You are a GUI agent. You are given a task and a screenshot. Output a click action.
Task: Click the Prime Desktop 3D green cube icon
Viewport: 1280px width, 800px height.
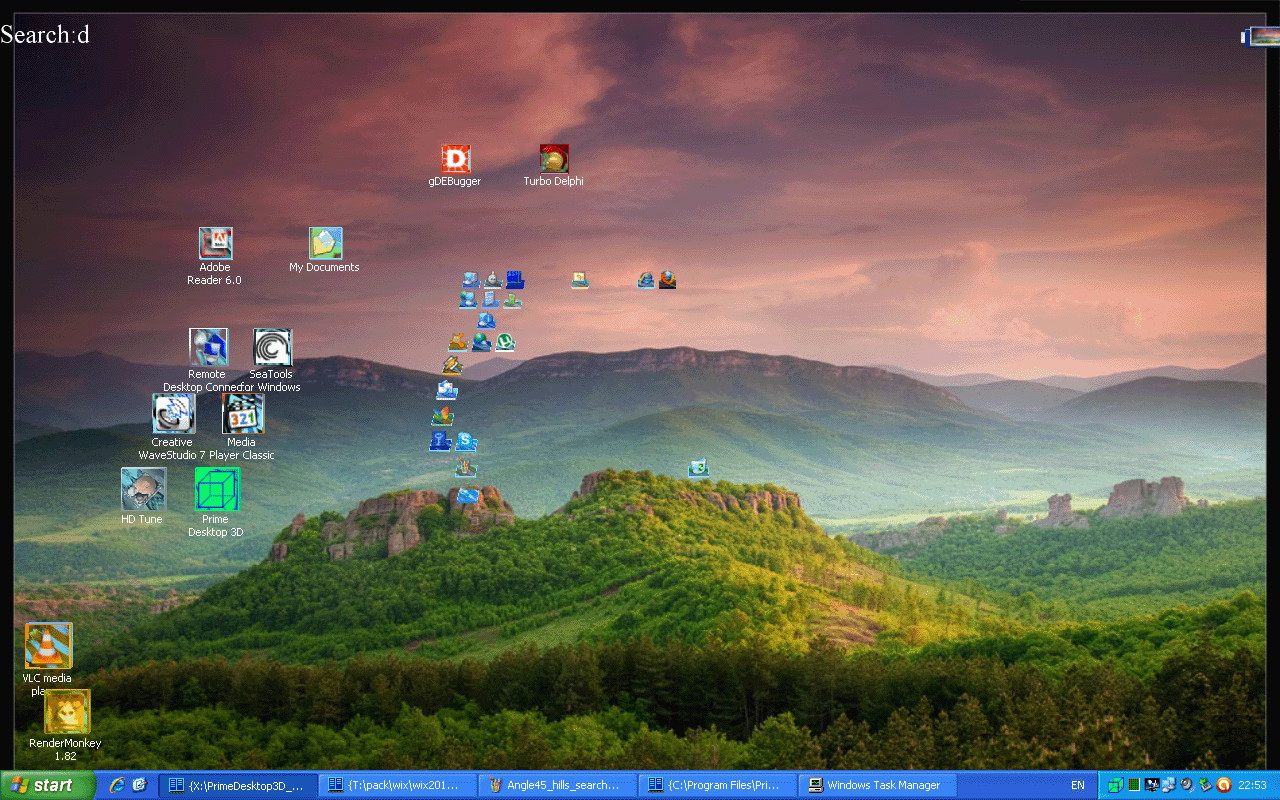[217, 489]
